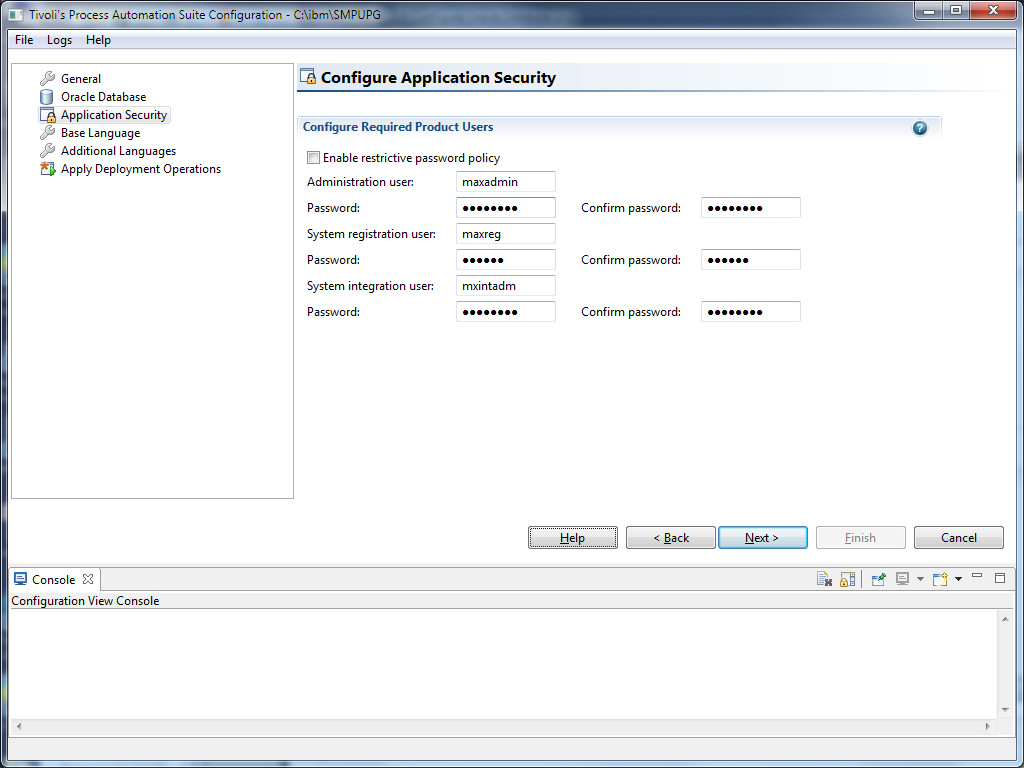Screen dimensions: 1024x768
Task: Select the Console tab
Action: point(54,579)
